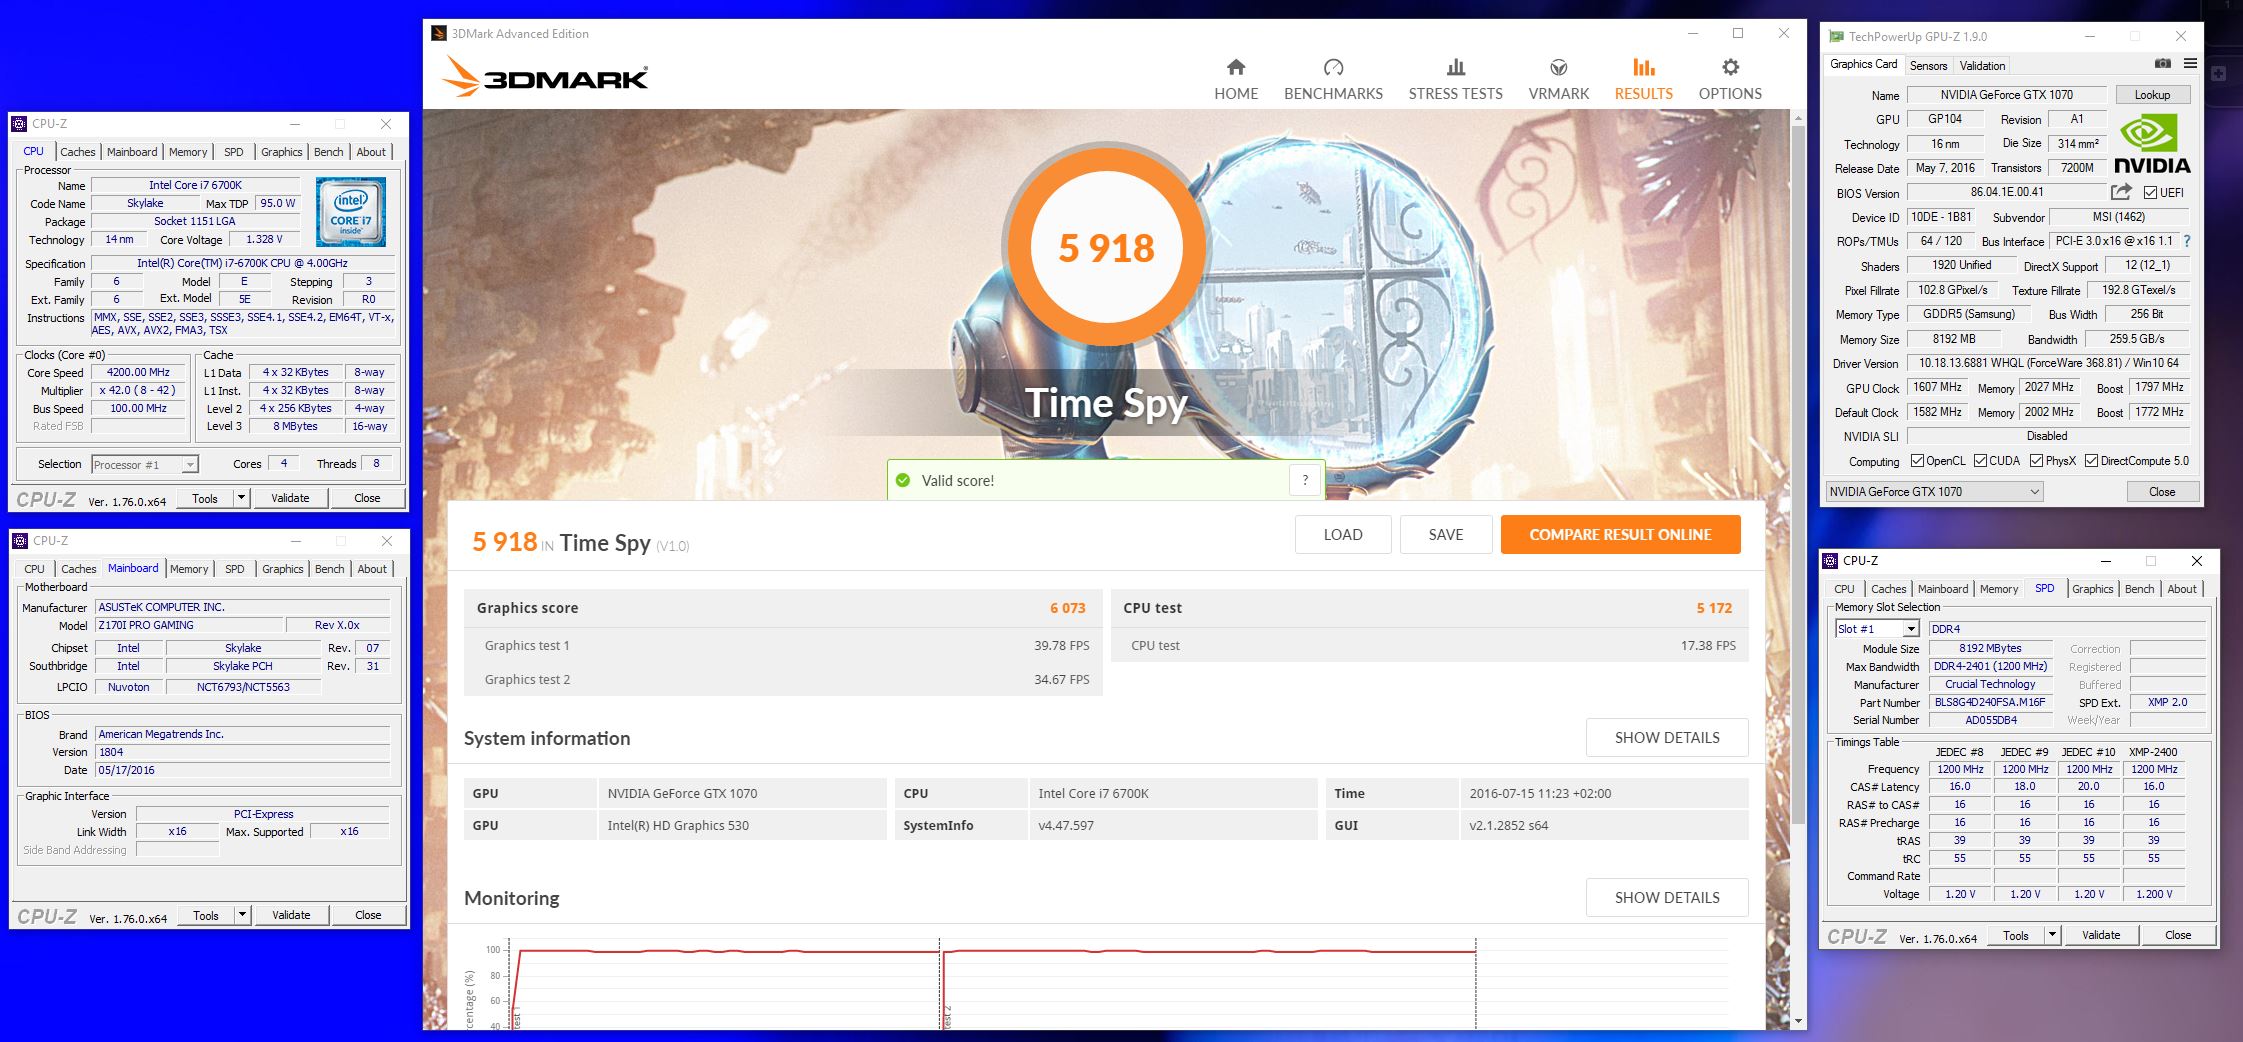Open the Processor #1 selection dropdown
Viewport: 2243px width, 1042px height.
pos(145,464)
